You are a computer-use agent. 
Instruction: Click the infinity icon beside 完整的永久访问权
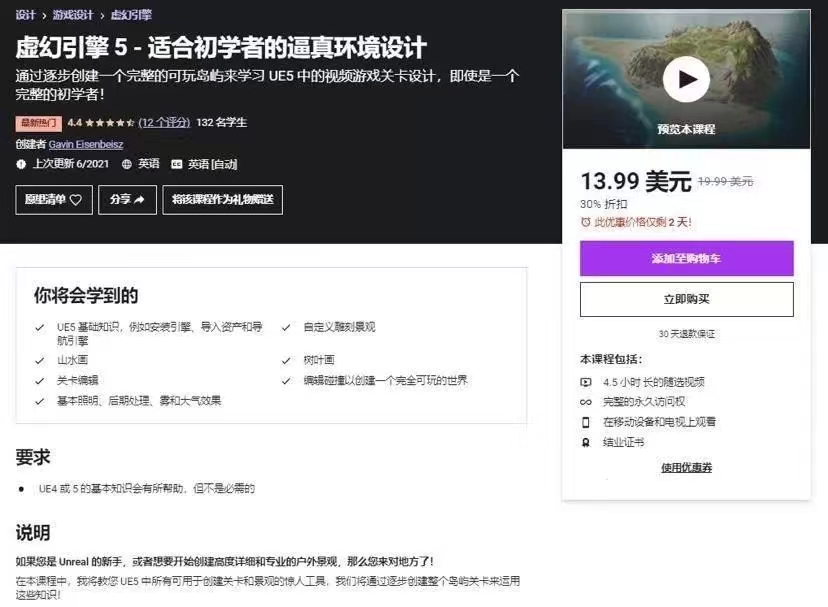[x=586, y=402]
